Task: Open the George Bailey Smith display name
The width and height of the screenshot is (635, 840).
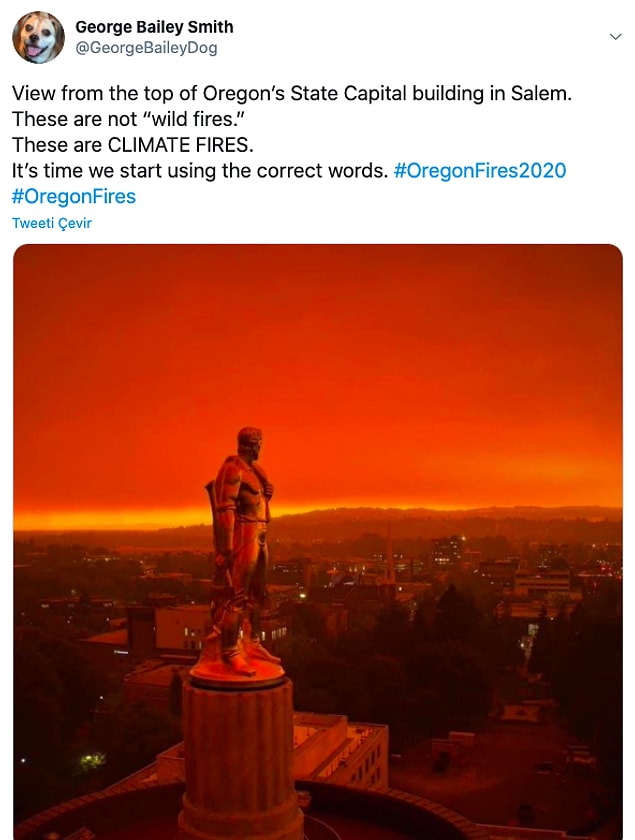Action: pyautogui.click(x=154, y=27)
